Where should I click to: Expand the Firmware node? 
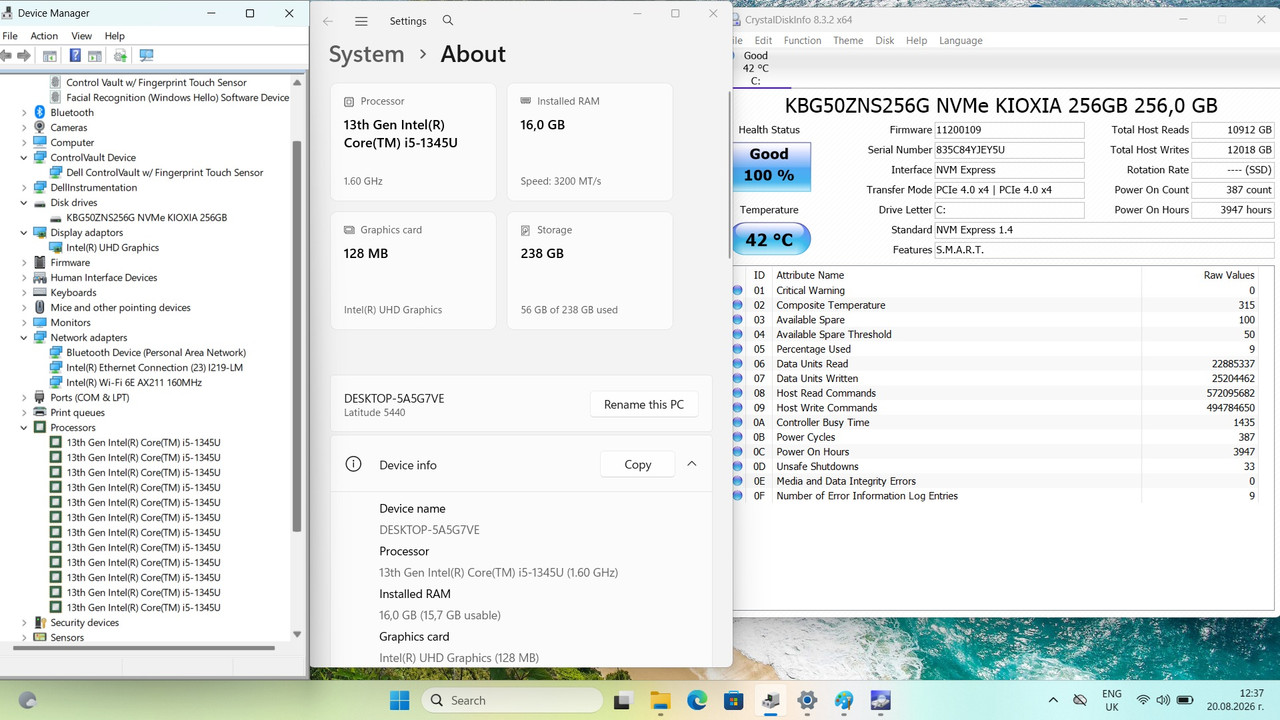(x=24, y=262)
